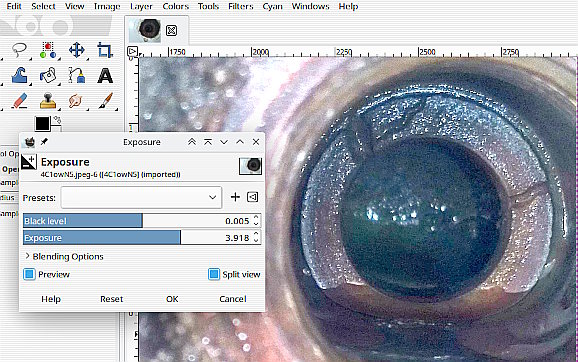The image size is (578, 362).
Task: Choose the Clone stamp tool
Action: pos(48,100)
